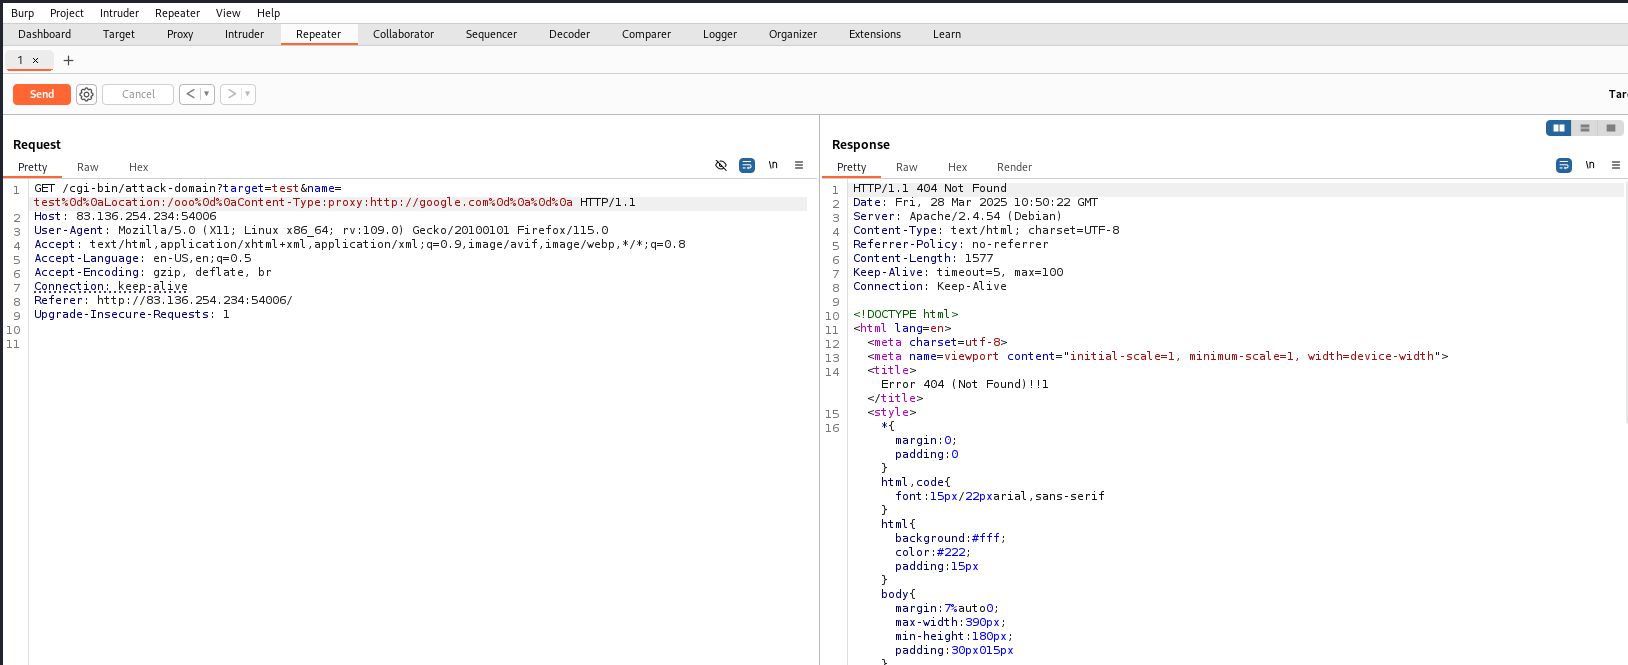Image resolution: width=1628 pixels, height=665 pixels.
Task: Toggle hidden-eye inspector icon in Request pane
Action: 721,165
